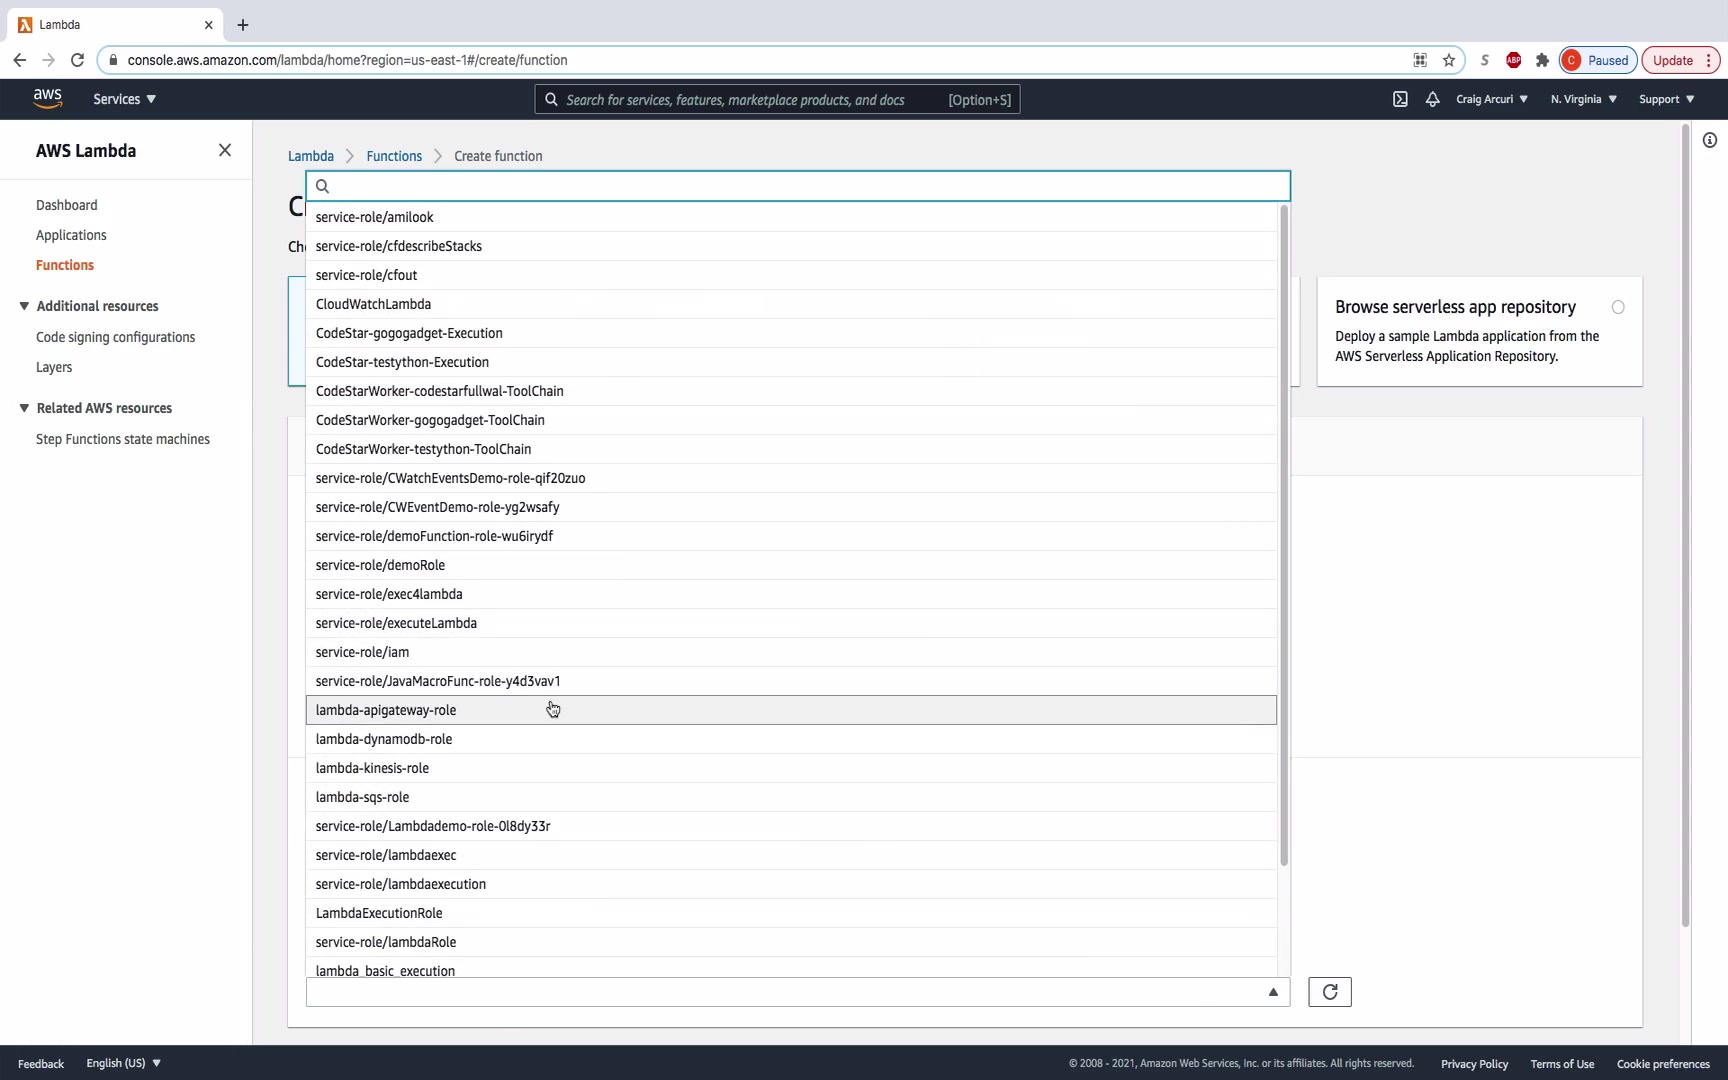Open a new browser tab
The height and width of the screenshot is (1080, 1728).
(x=243, y=25)
